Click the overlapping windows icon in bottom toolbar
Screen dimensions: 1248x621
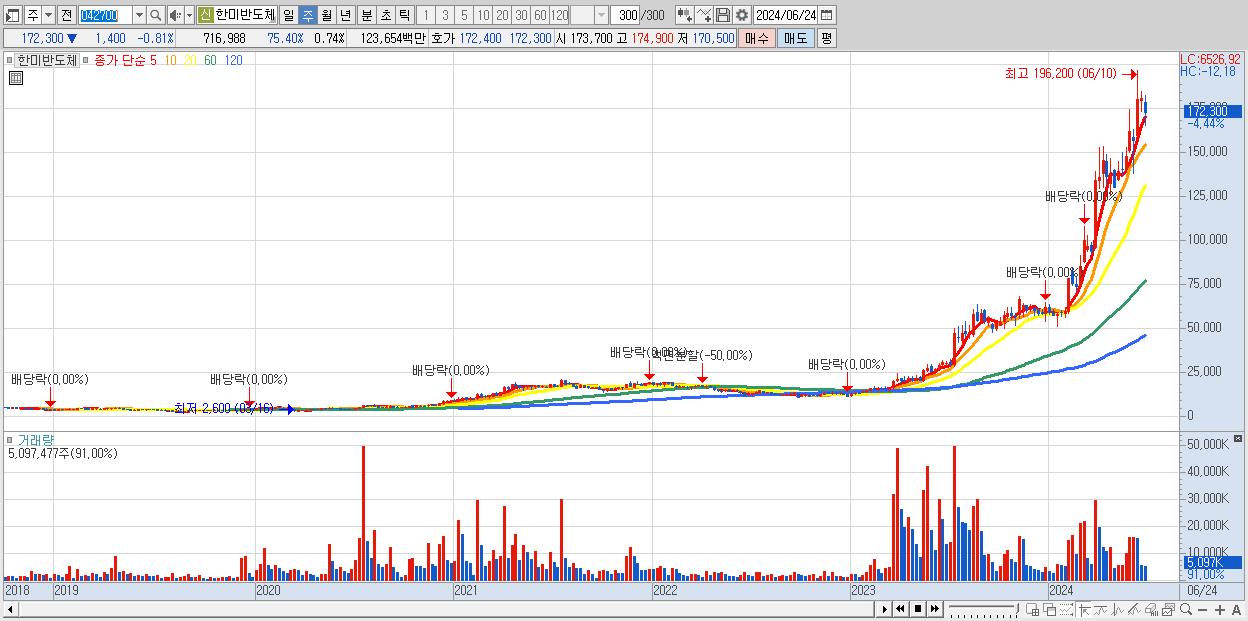coord(1050,609)
